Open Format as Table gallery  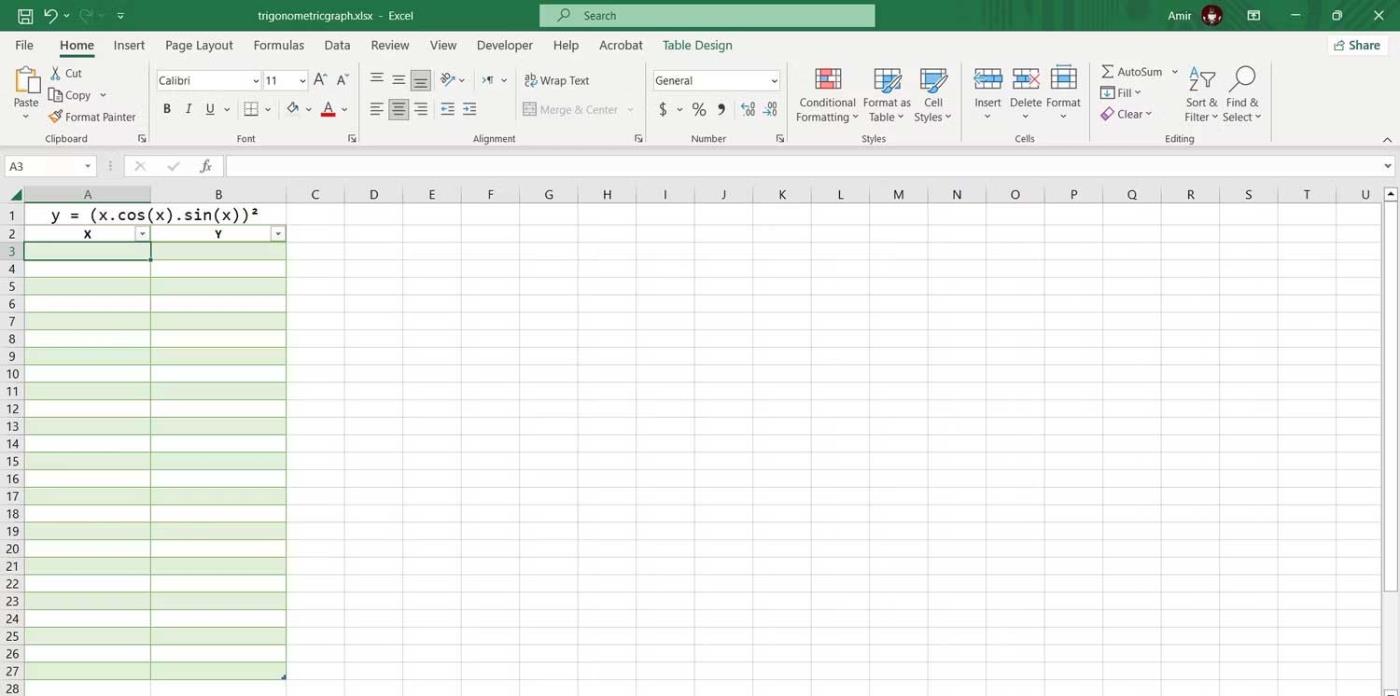click(887, 95)
